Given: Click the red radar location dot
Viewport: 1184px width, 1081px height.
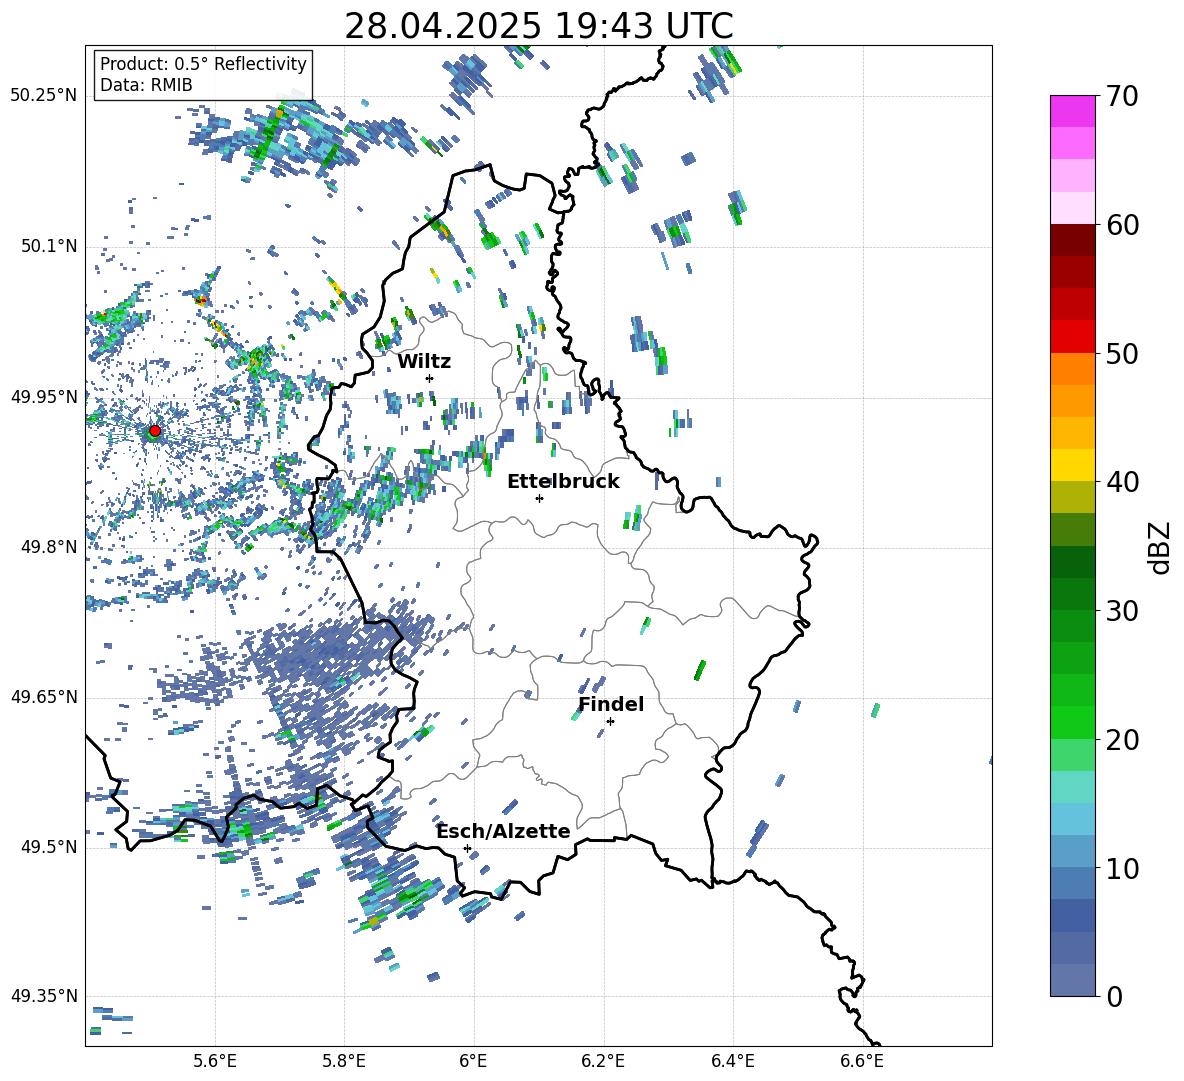Looking at the screenshot, I should tap(155, 431).
